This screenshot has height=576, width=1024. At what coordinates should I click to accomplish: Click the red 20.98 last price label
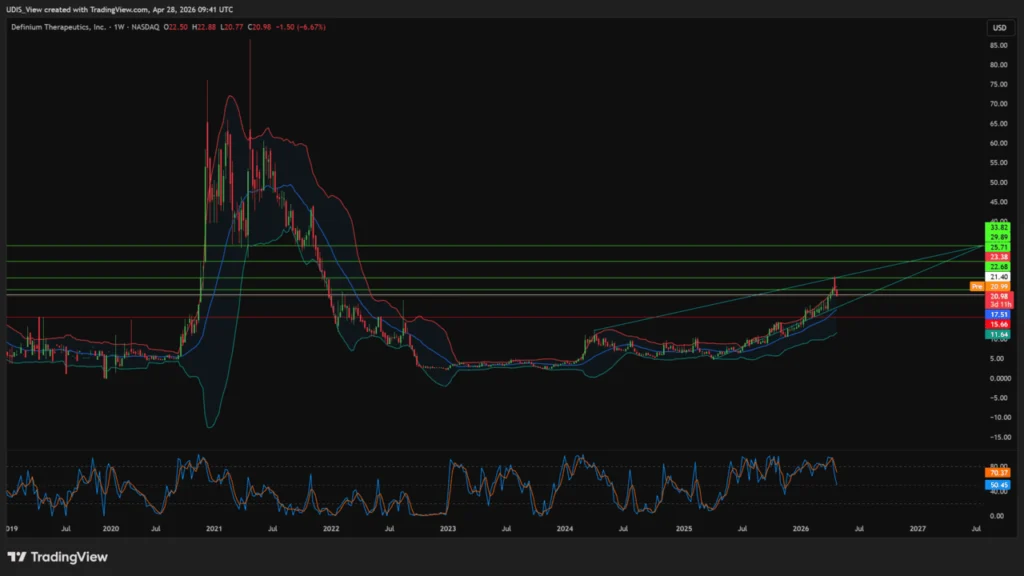[999, 296]
